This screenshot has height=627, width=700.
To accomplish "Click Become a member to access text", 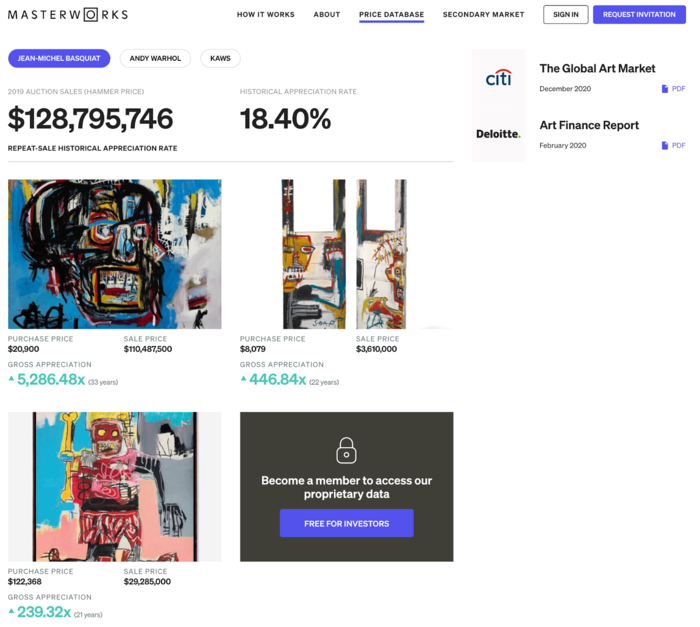I will point(346,487).
